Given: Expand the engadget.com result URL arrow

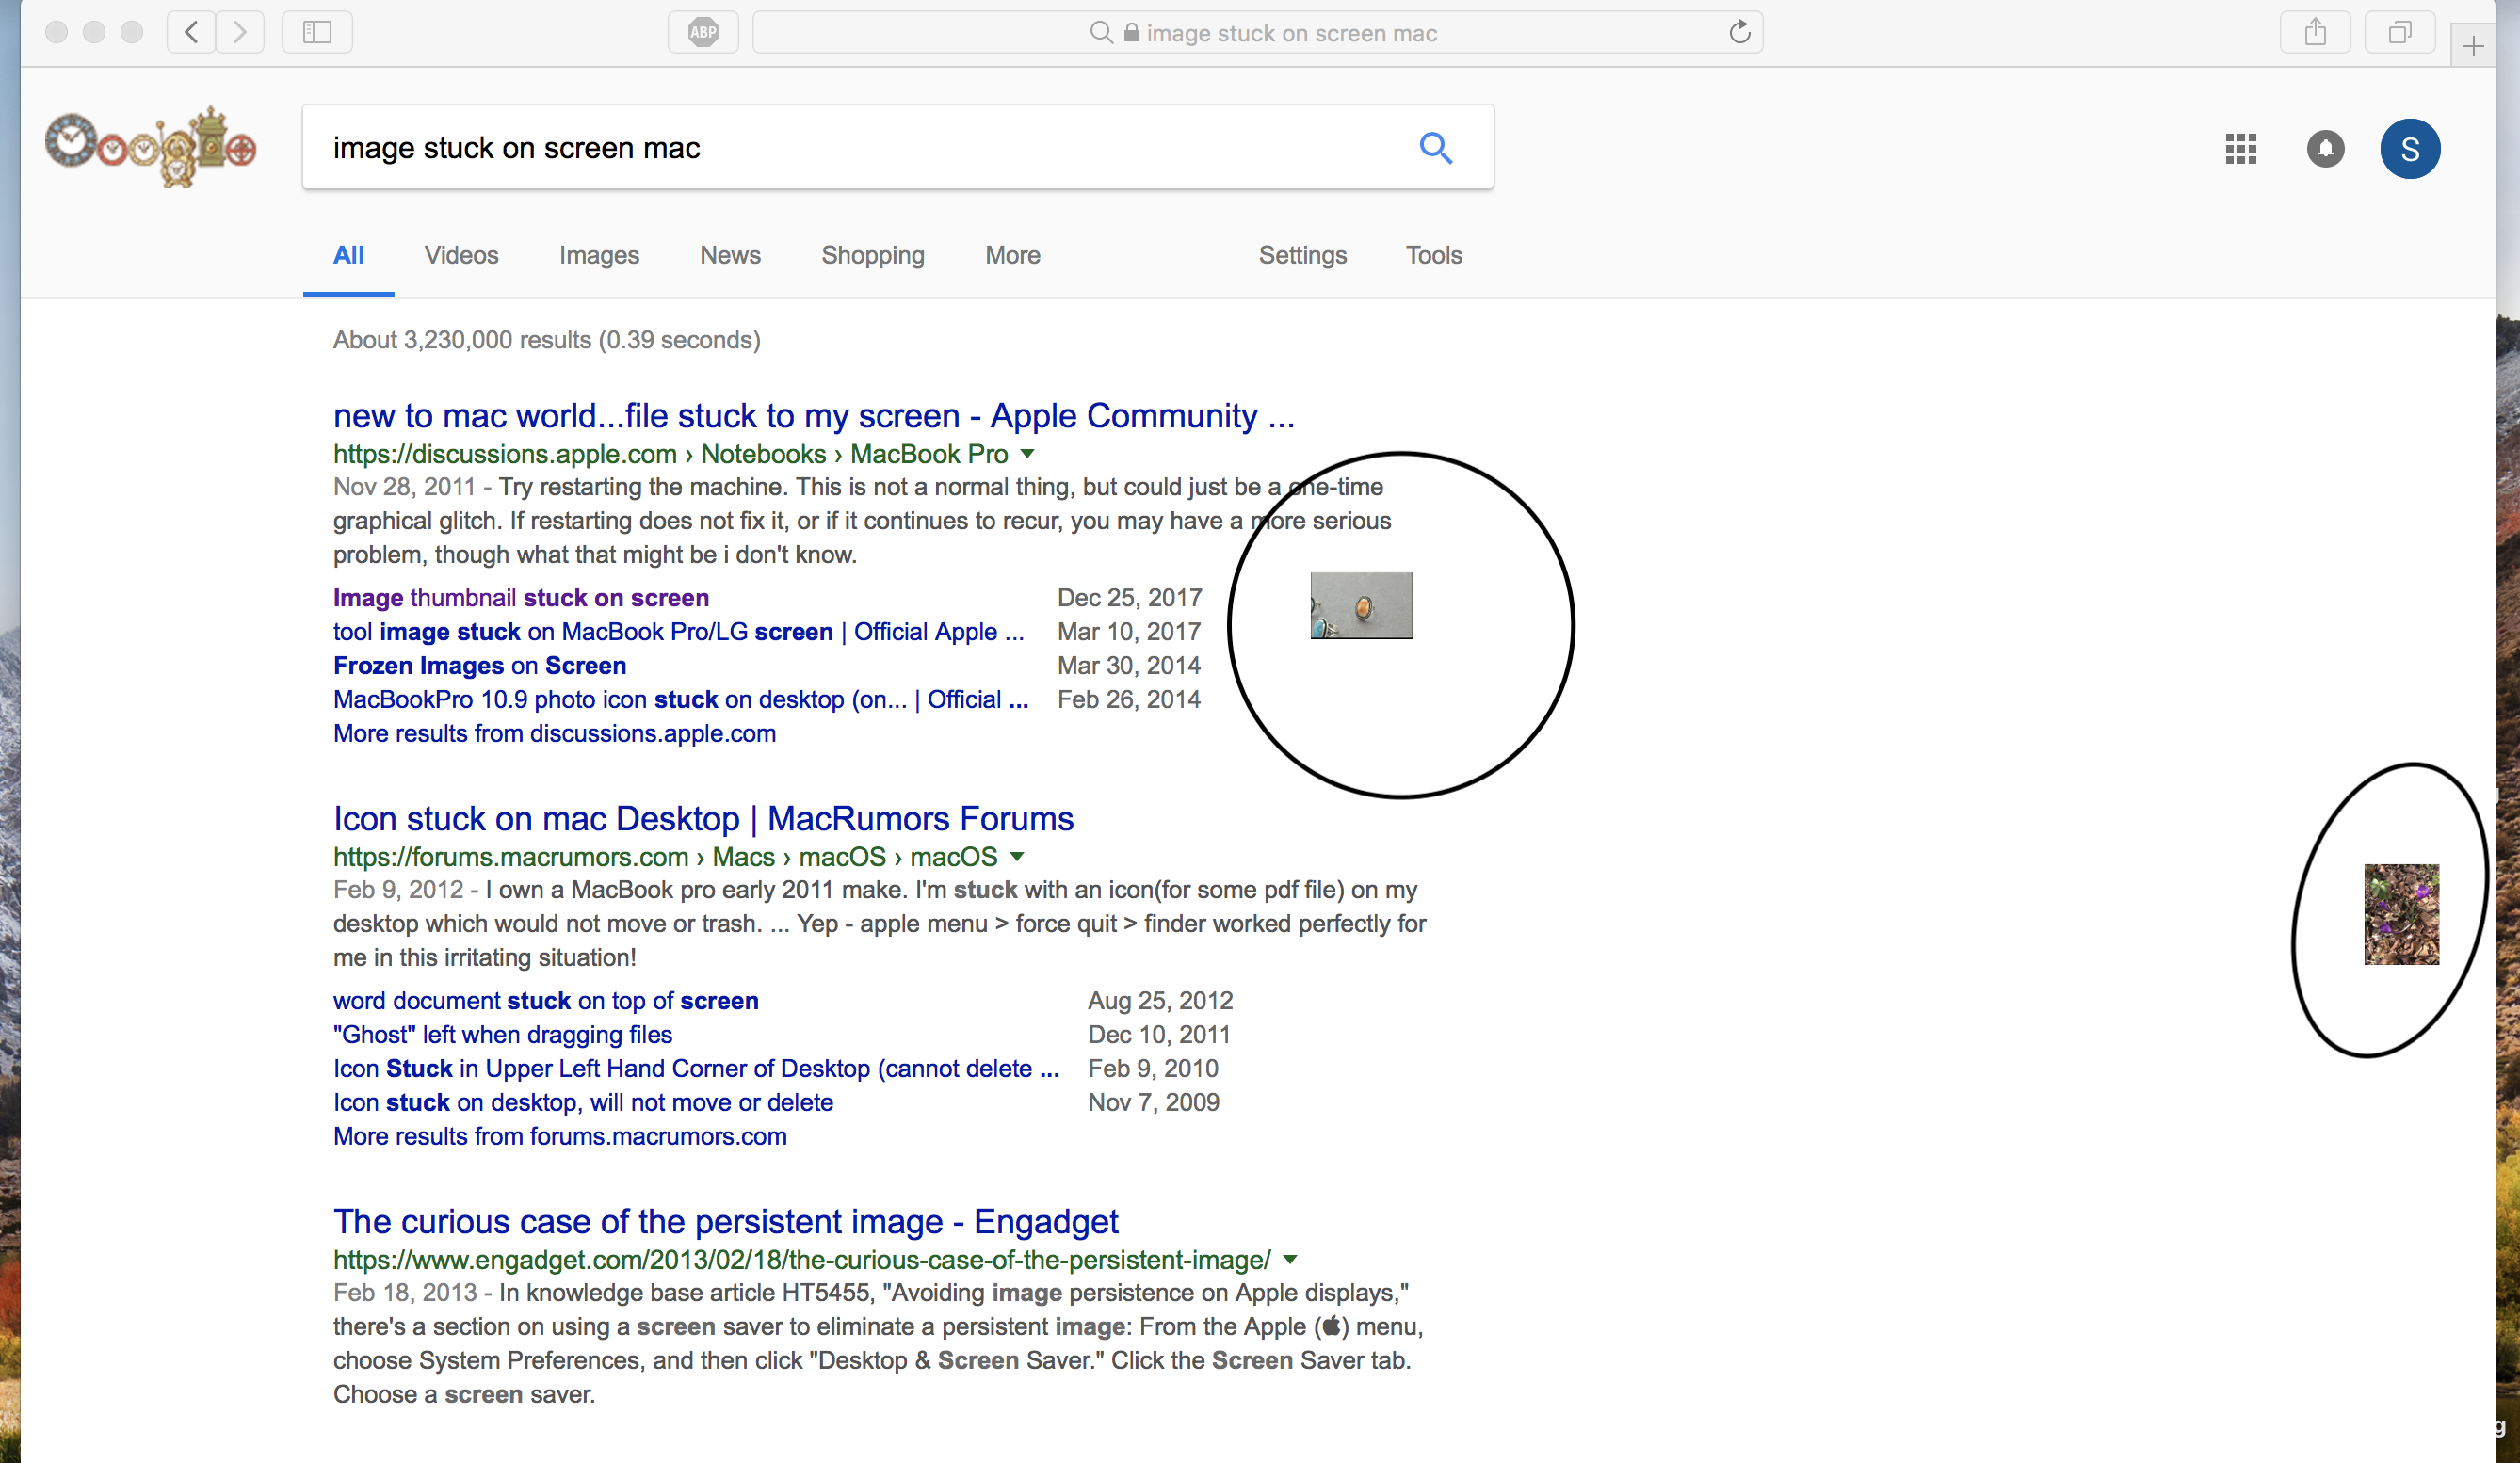Looking at the screenshot, I should 1290,1260.
